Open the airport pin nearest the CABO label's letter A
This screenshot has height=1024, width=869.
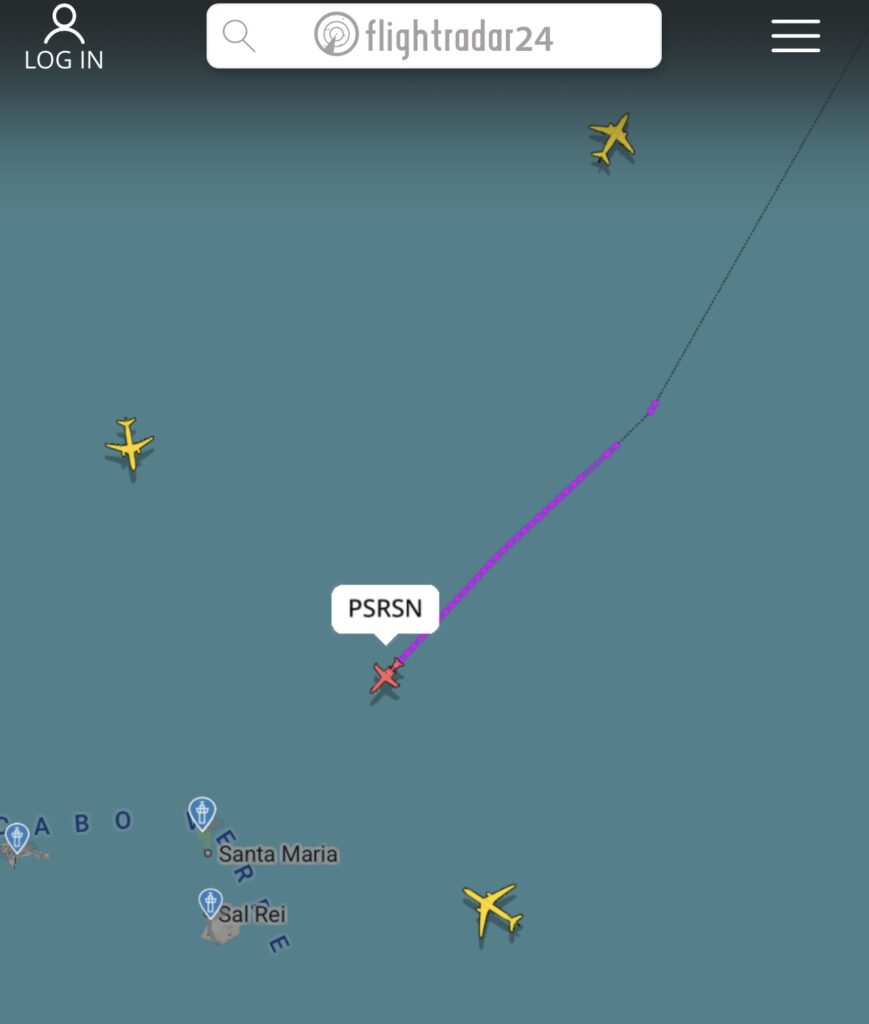tap(17, 838)
